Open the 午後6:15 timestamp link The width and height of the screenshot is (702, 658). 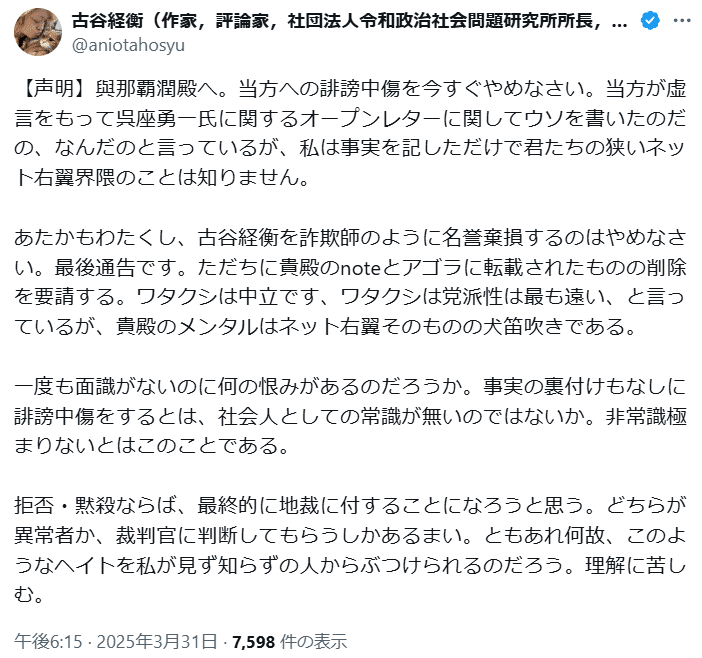pos(42,640)
